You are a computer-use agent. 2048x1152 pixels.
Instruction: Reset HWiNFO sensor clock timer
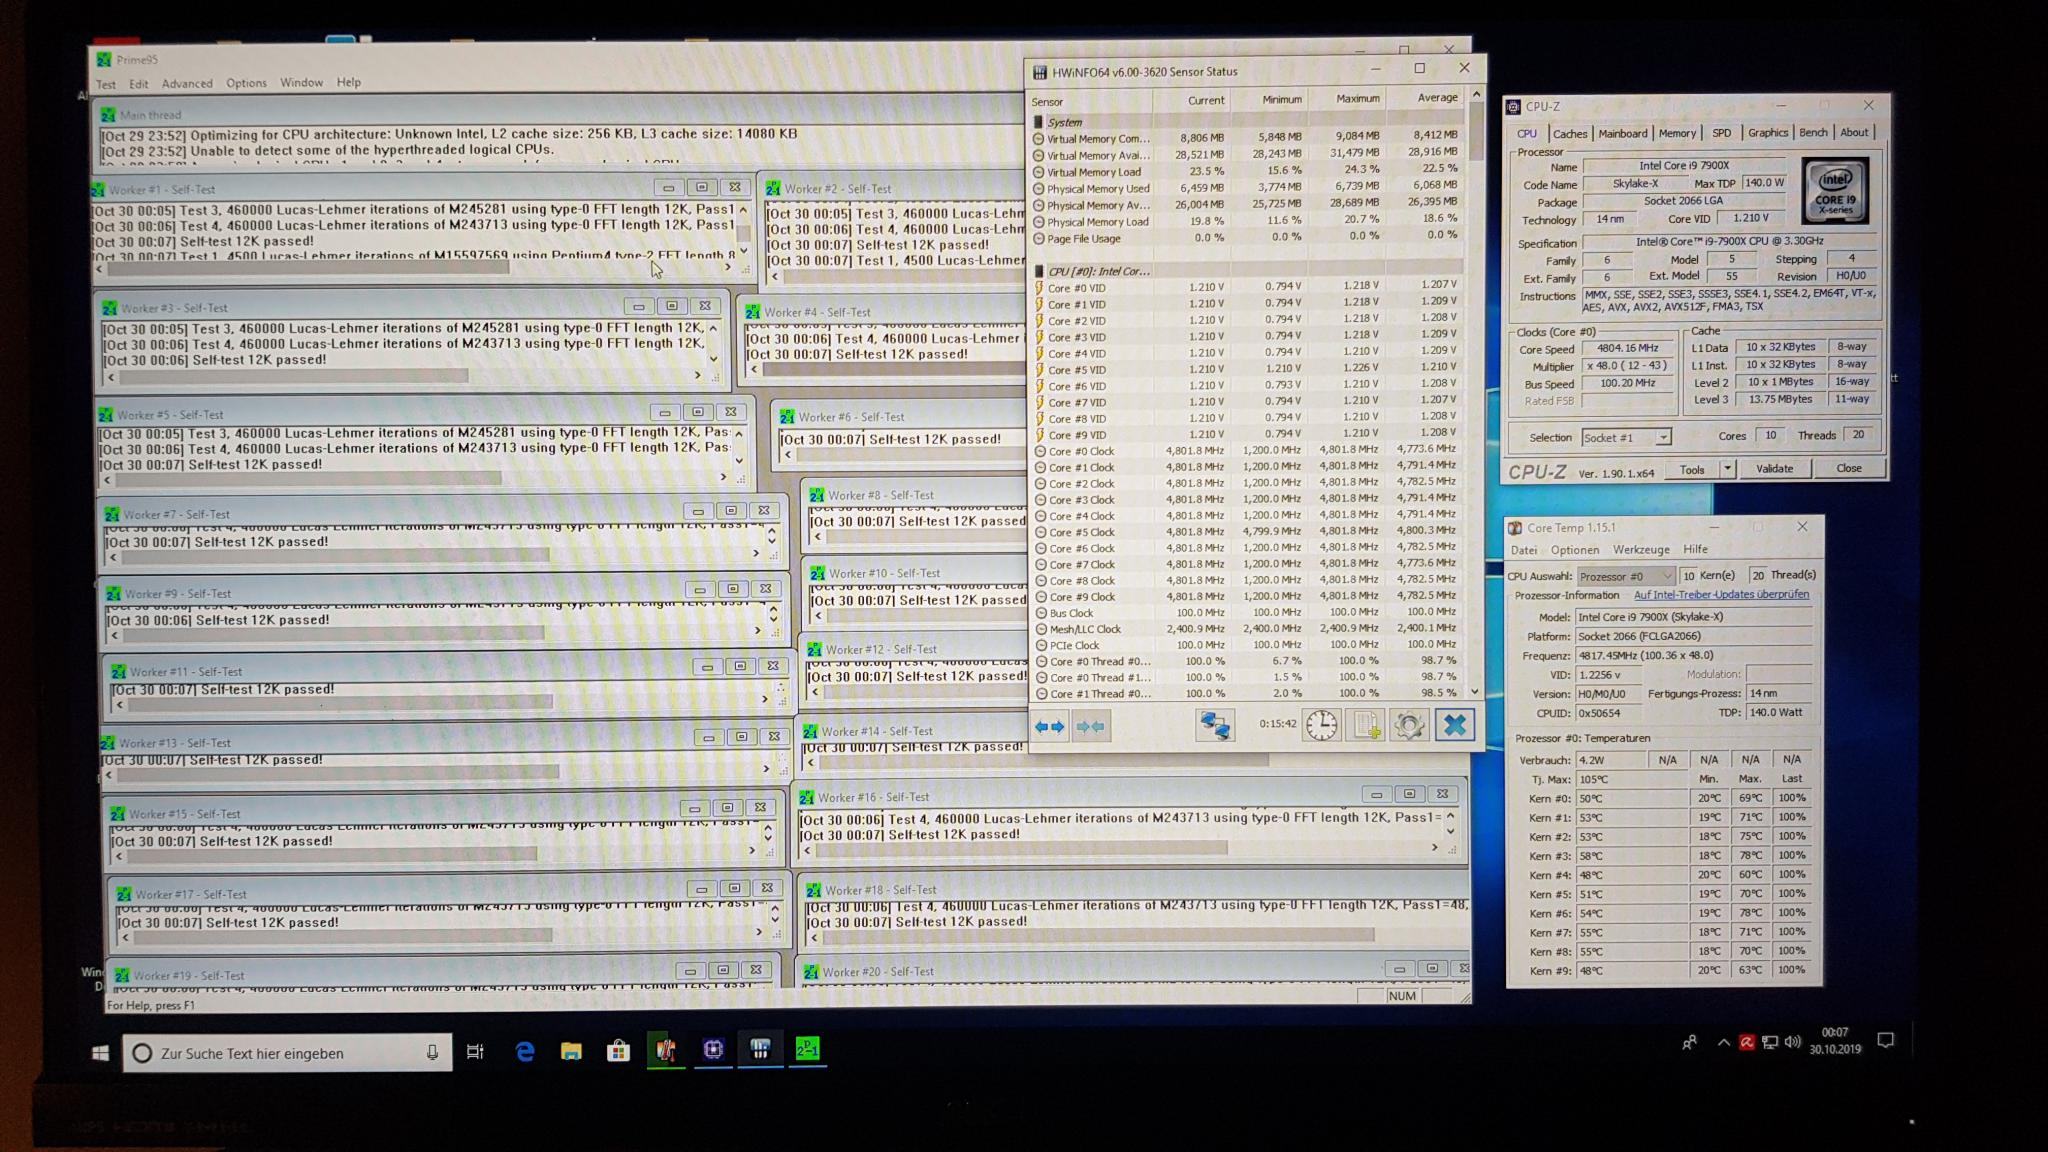(1321, 725)
